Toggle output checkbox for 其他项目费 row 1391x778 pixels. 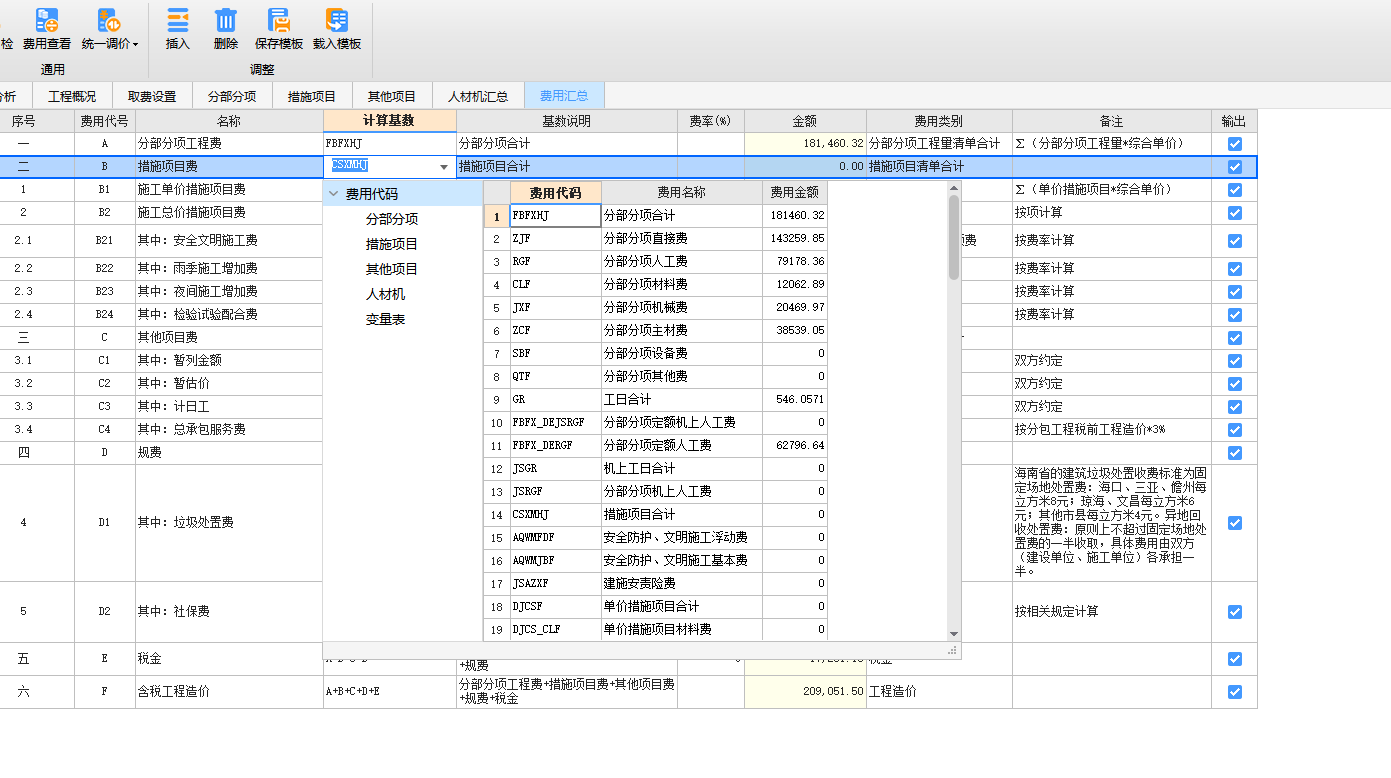click(x=1235, y=338)
